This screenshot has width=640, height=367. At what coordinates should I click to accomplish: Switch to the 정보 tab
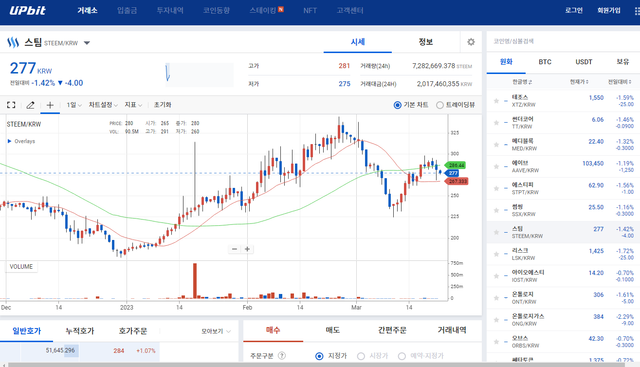425,42
